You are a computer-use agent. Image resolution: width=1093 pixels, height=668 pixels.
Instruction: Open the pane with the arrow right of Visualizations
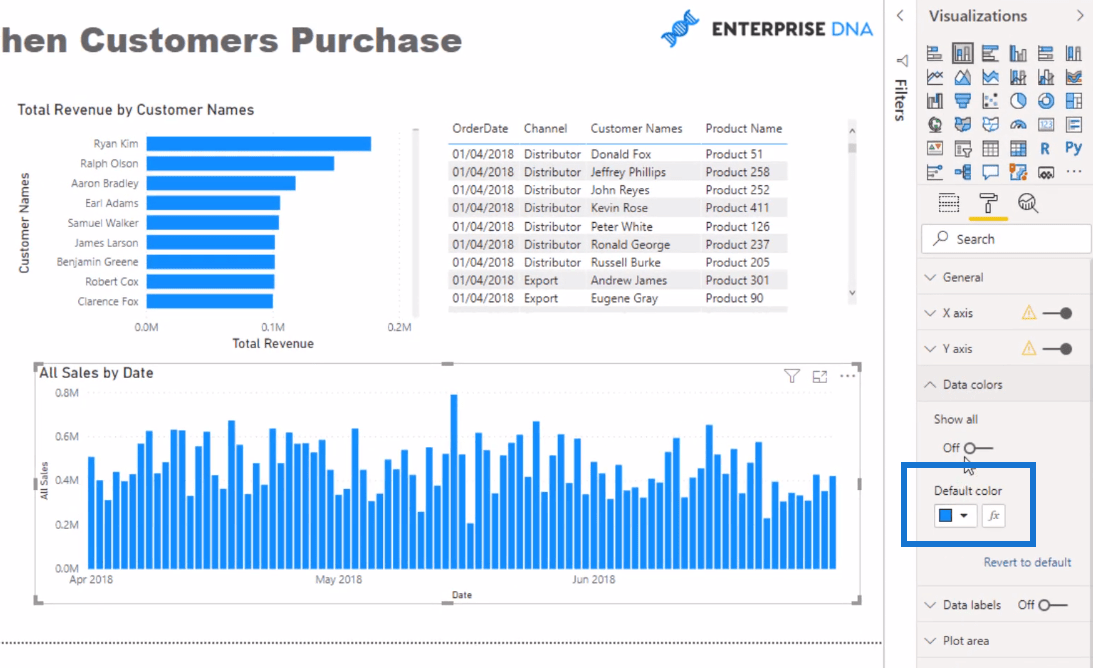pos(1080,15)
